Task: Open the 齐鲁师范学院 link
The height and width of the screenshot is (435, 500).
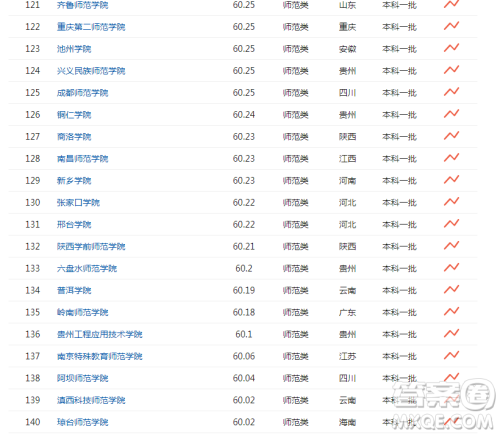Action: (x=82, y=5)
